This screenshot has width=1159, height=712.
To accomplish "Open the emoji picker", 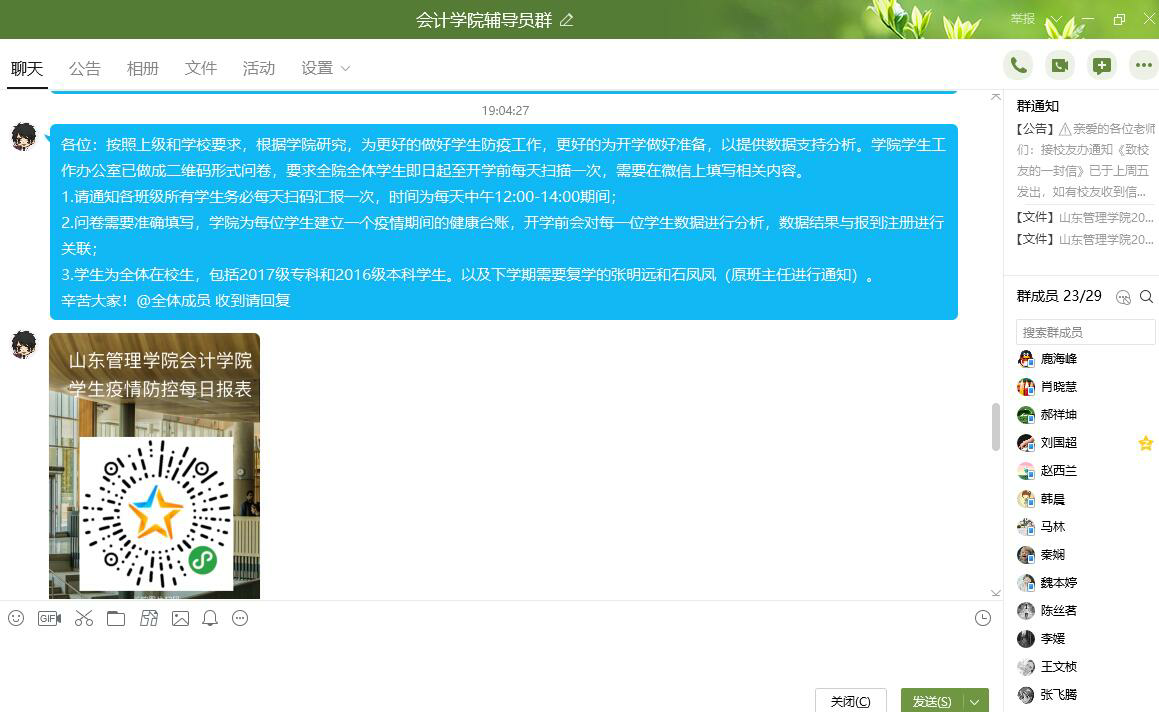I will coord(16,618).
